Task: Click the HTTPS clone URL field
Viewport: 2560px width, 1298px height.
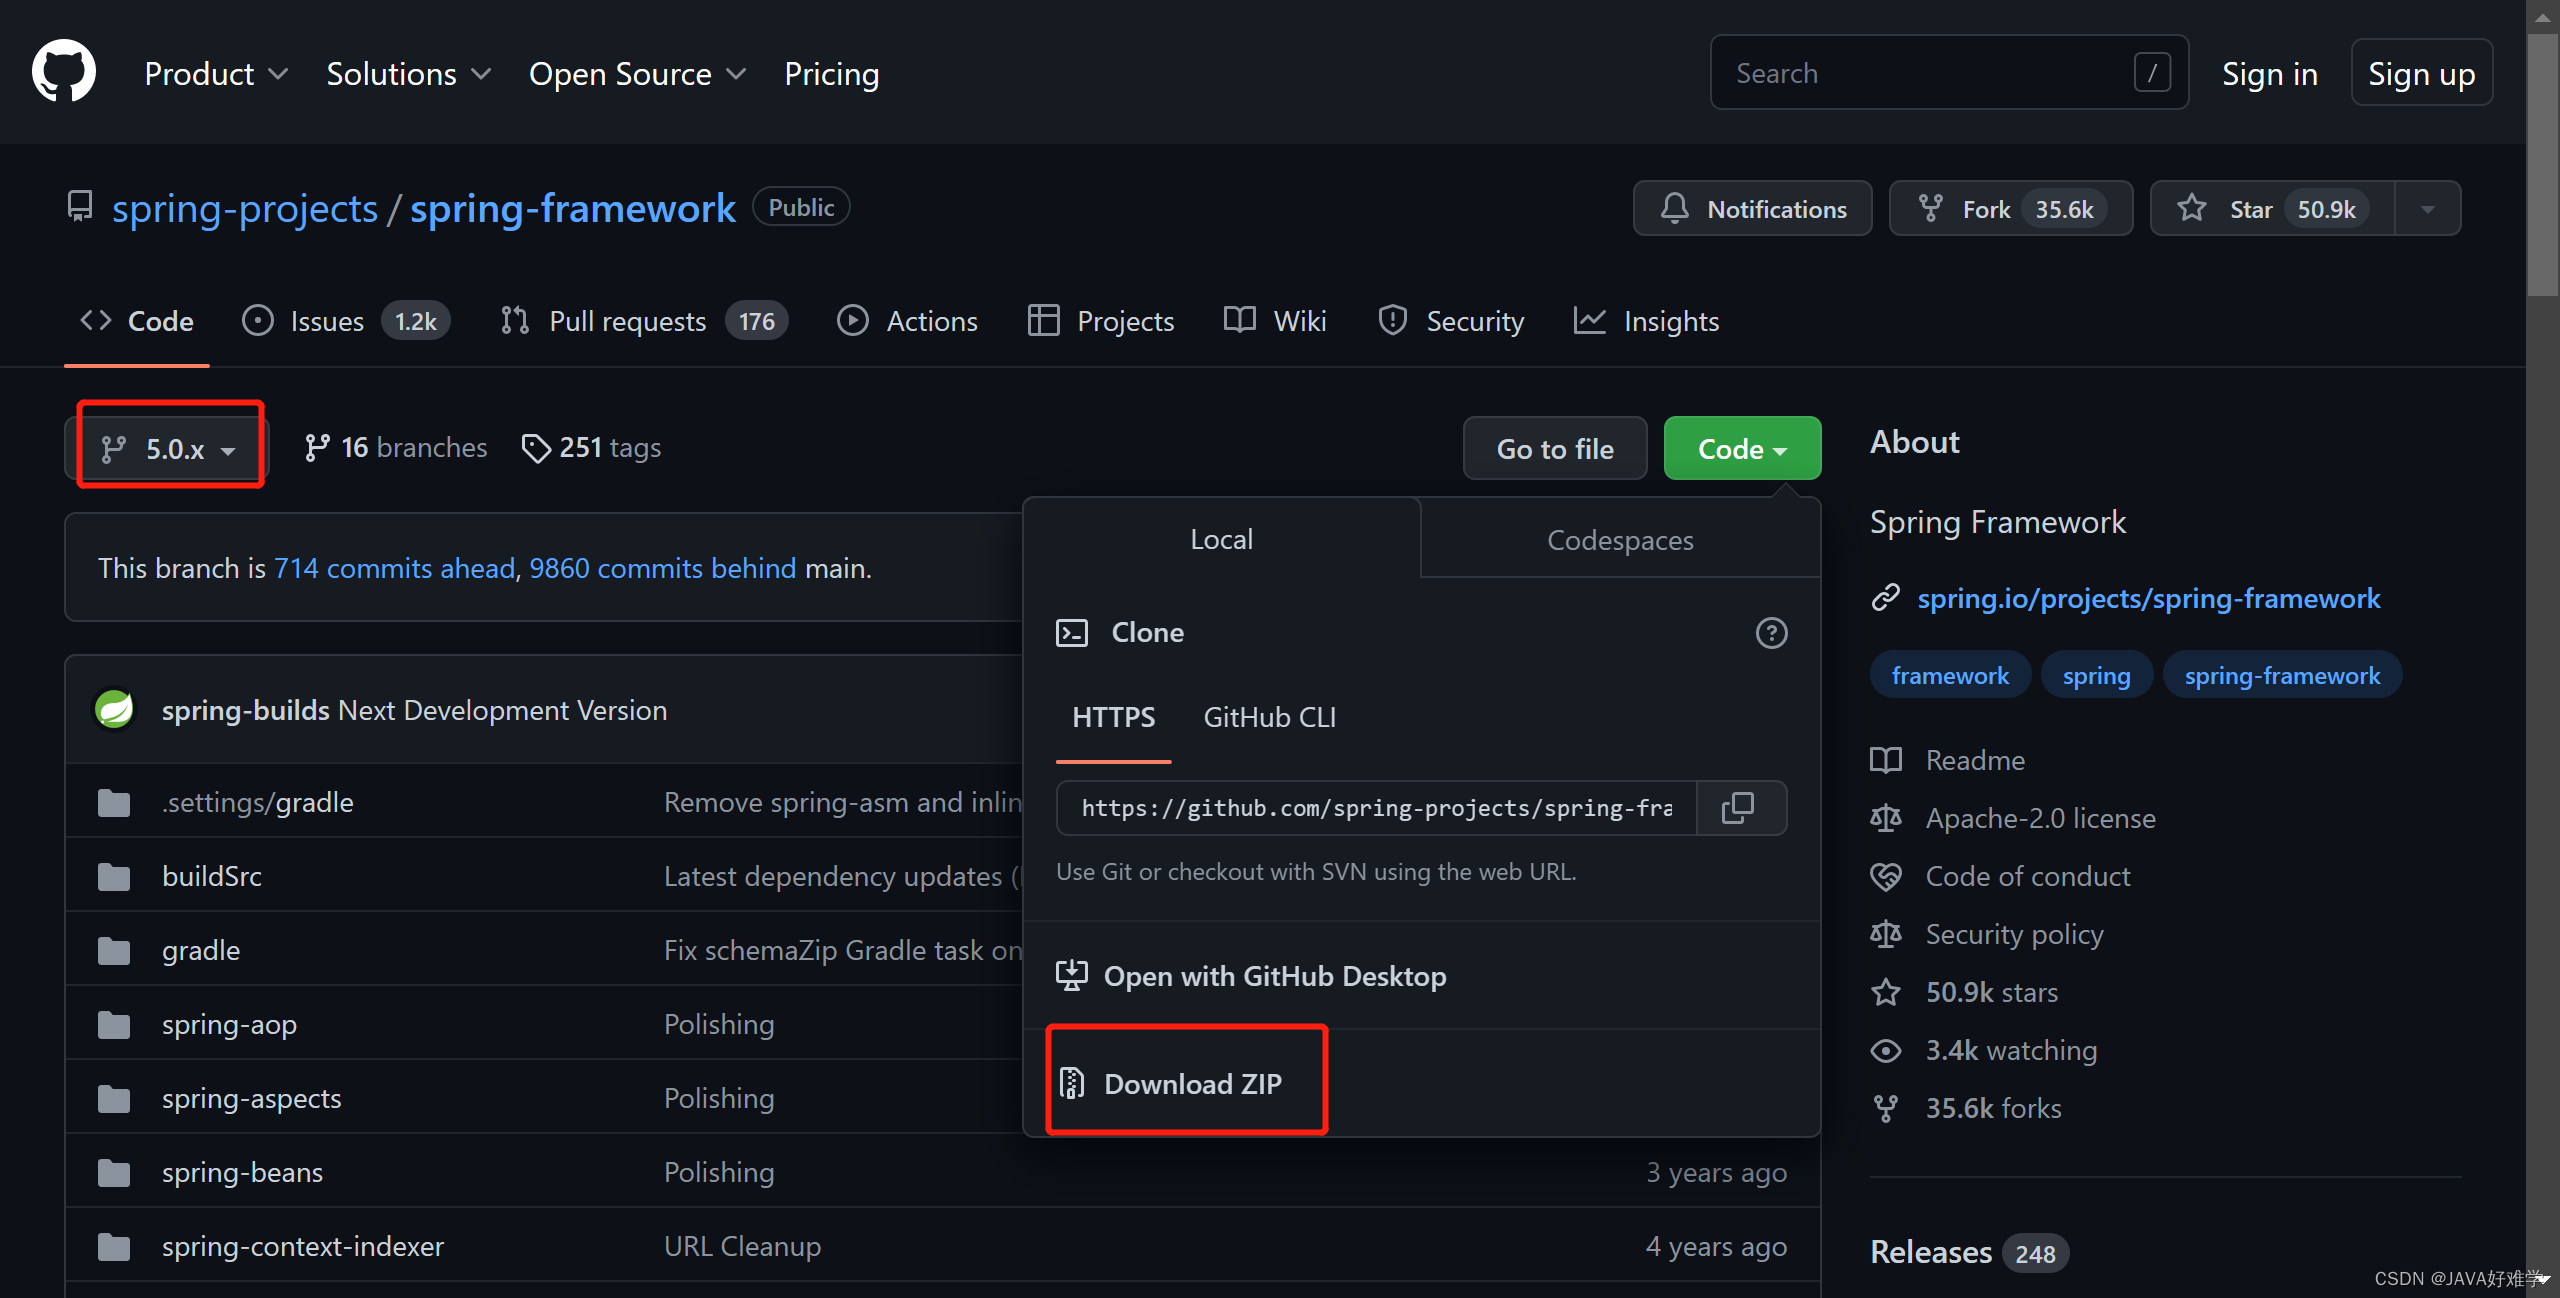Action: [1377, 808]
